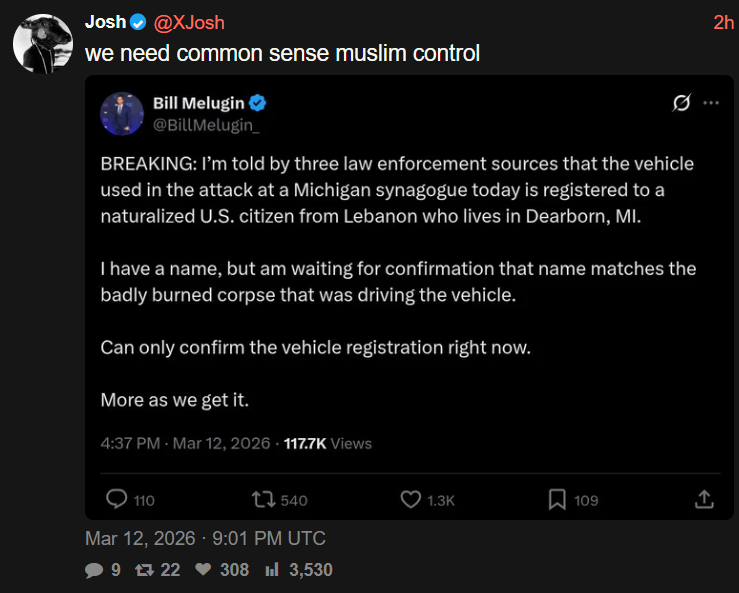Click the share upload icon
739x593 pixels.
pos(704,499)
